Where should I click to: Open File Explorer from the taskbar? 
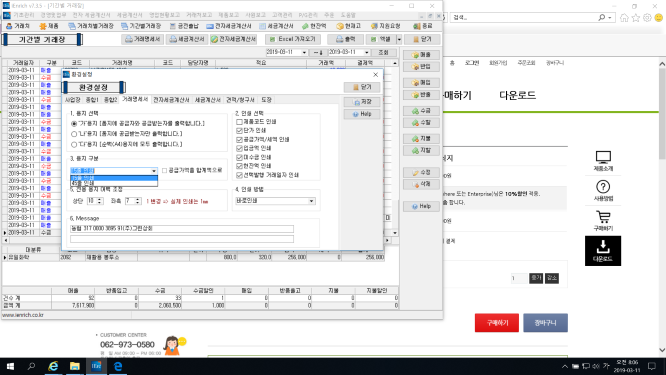(x=75, y=366)
